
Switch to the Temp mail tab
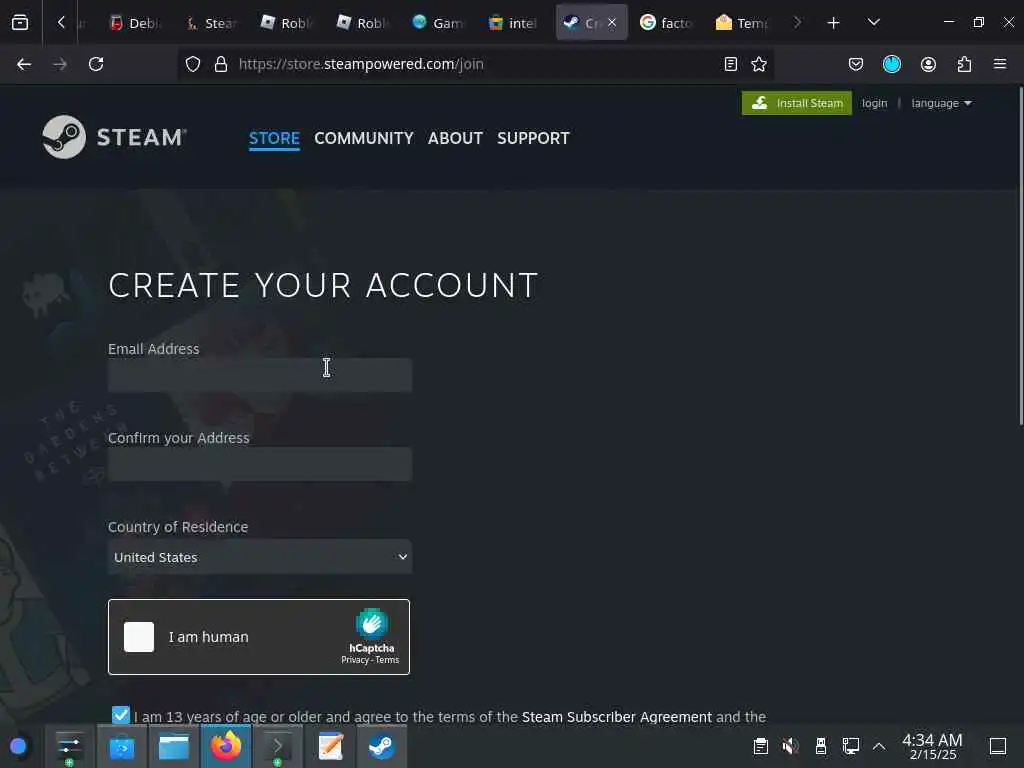pyautogui.click(x=742, y=23)
